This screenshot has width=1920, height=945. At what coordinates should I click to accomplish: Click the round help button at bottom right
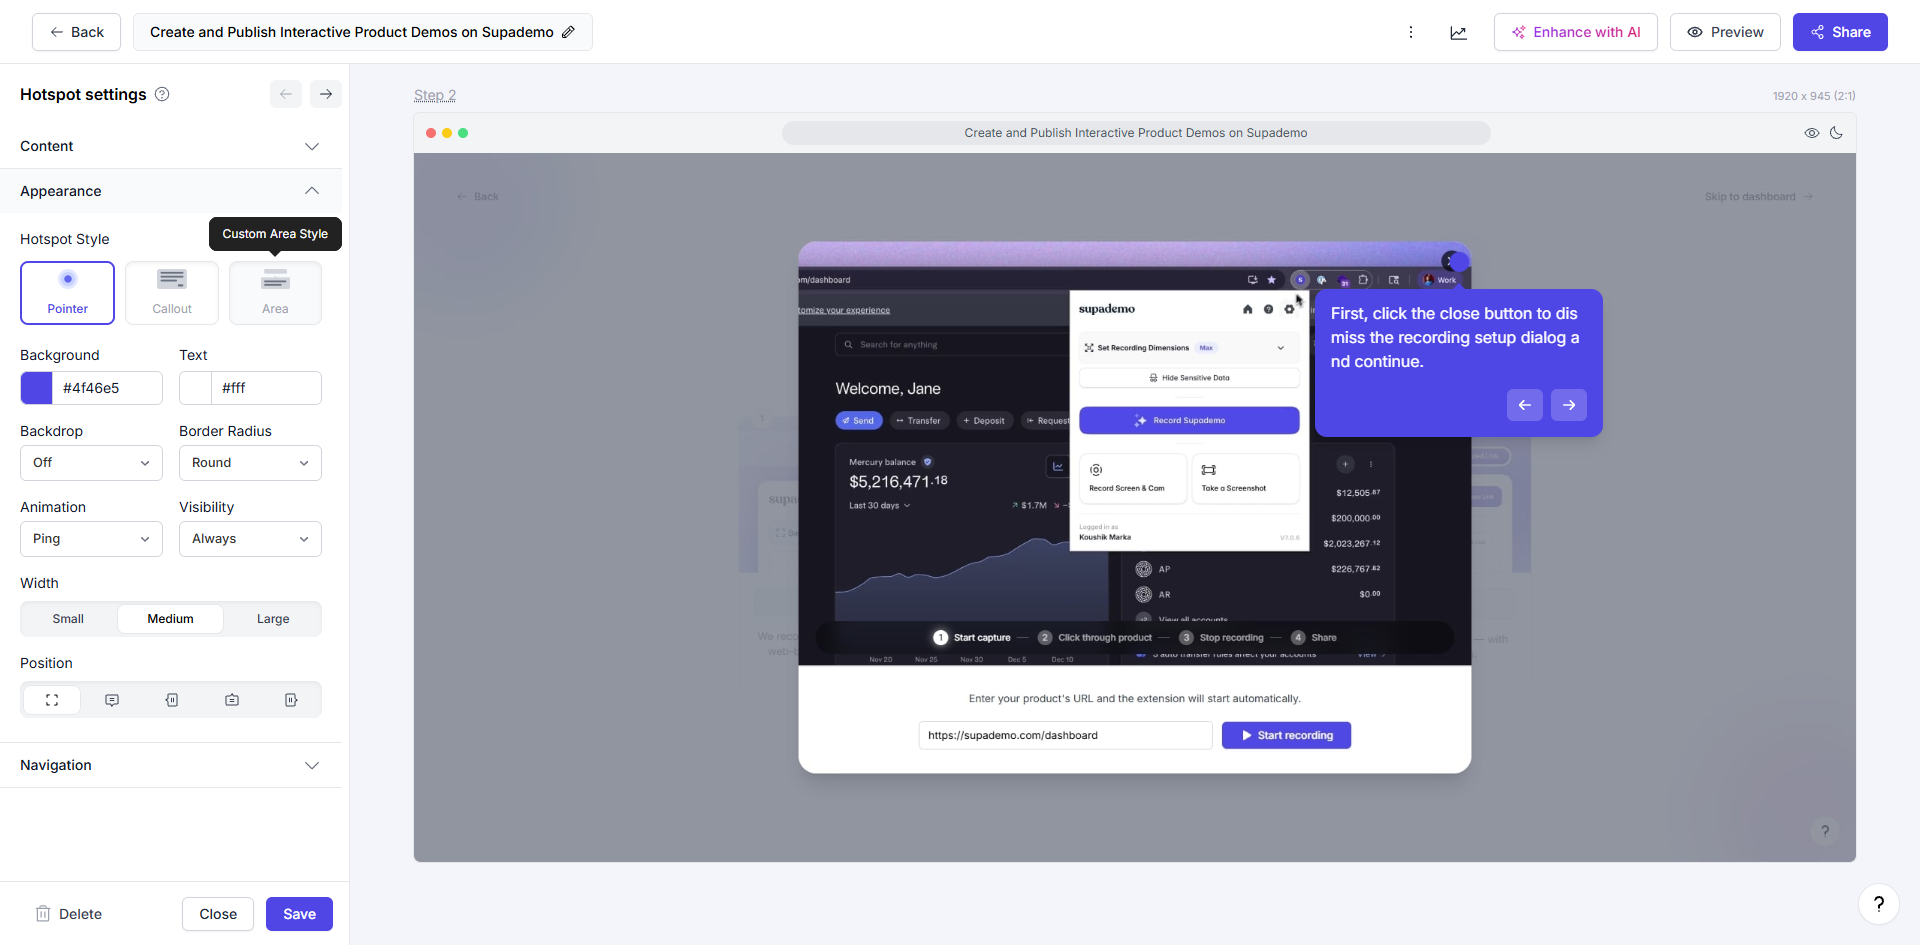pos(1879,904)
